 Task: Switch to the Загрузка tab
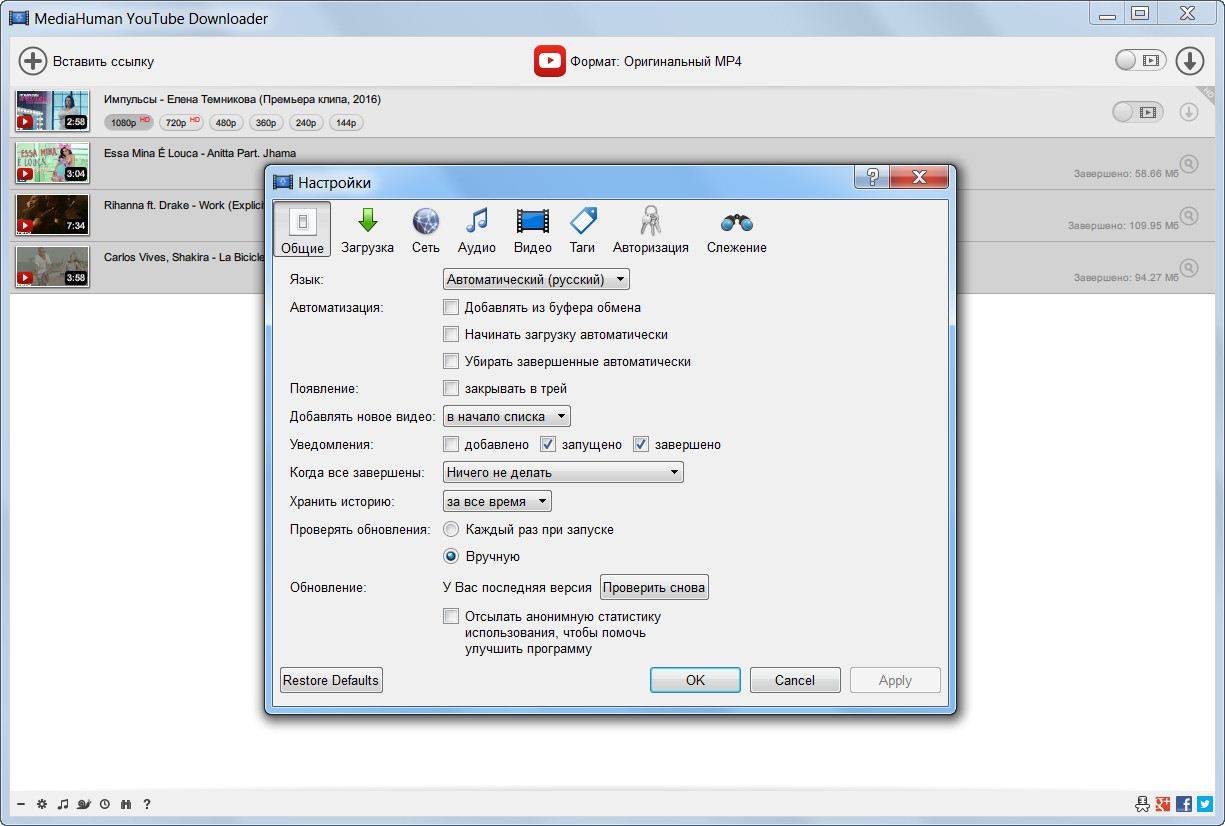point(367,230)
